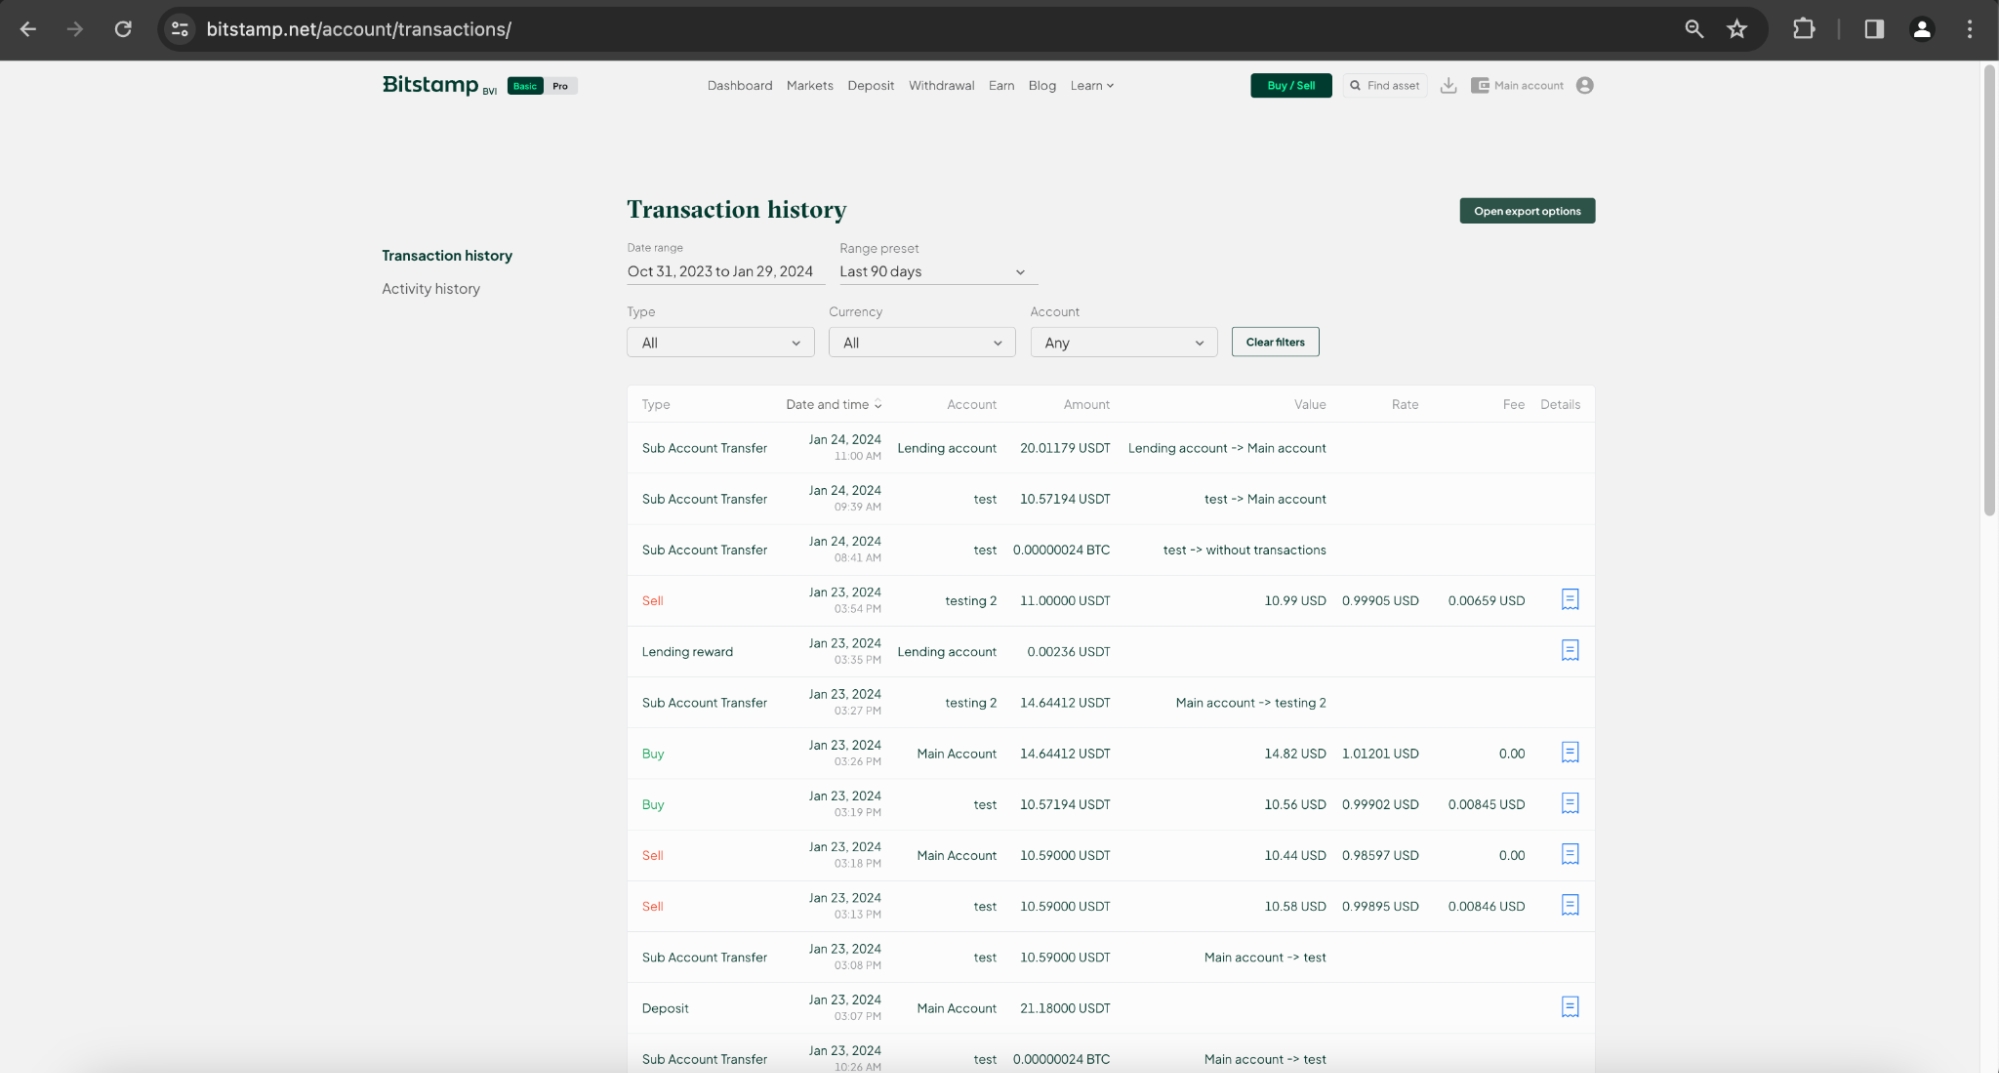Bookmark this page with the star icon
Viewport: 1999px width, 1073px height.
1737,29
